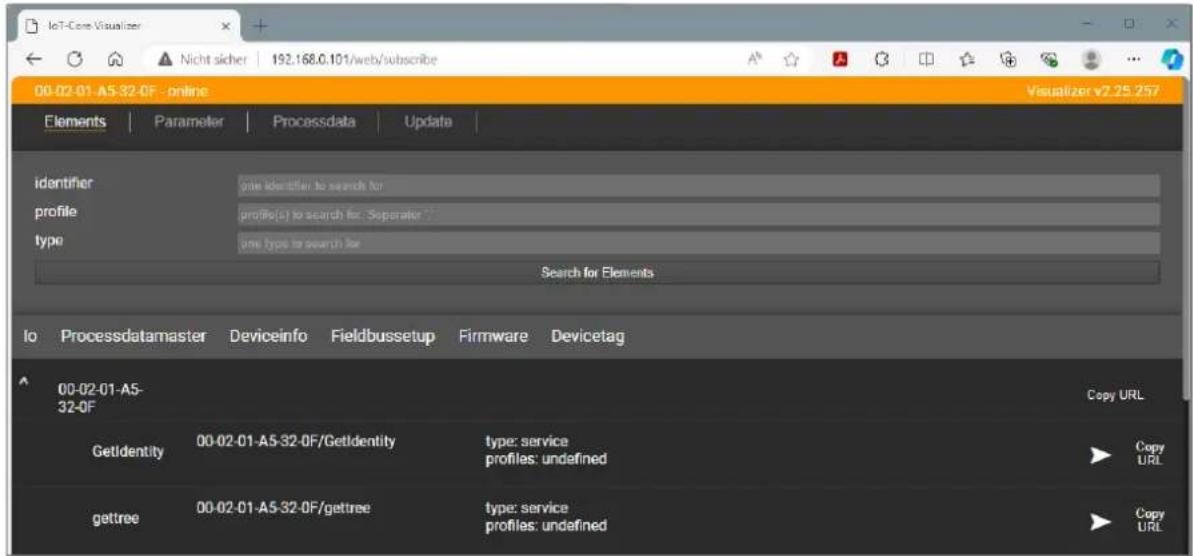
Task: Switch to the Parameter tab
Action: point(189,122)
